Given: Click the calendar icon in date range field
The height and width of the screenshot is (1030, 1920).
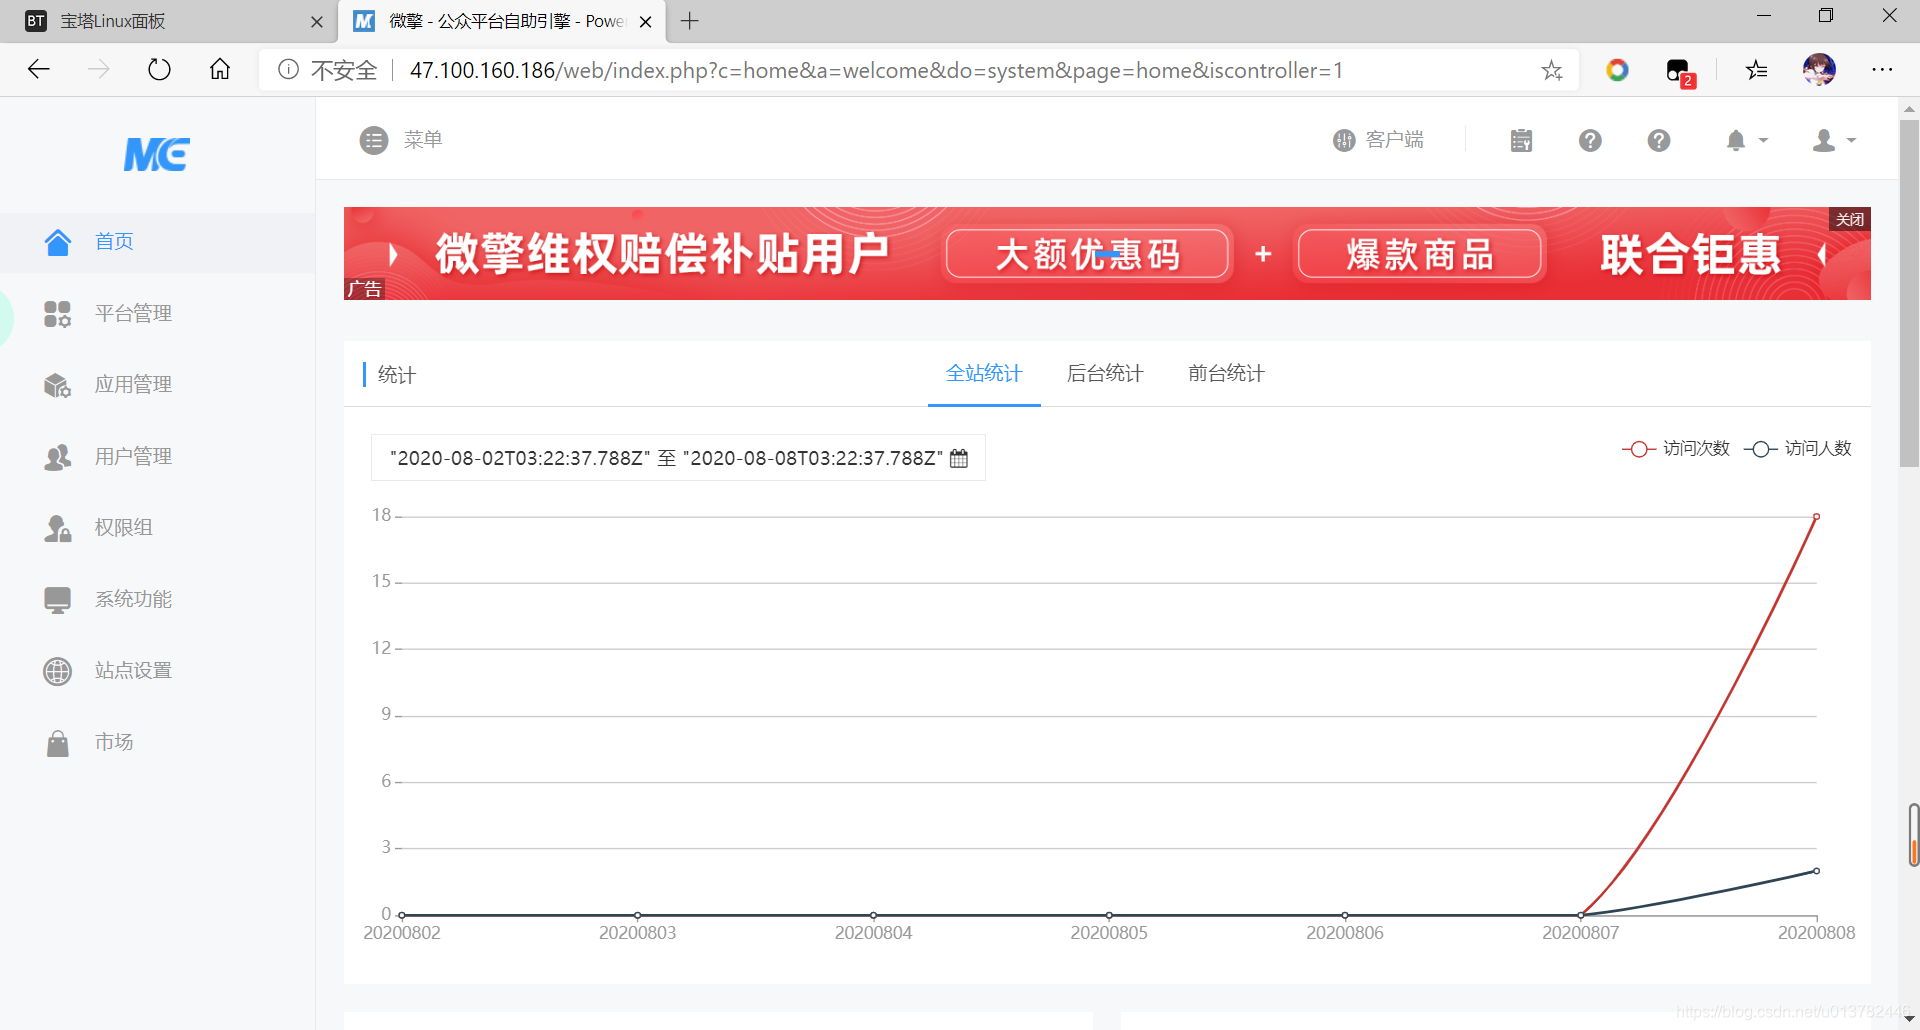Looking at the screenshot, I should click(959, 458).
